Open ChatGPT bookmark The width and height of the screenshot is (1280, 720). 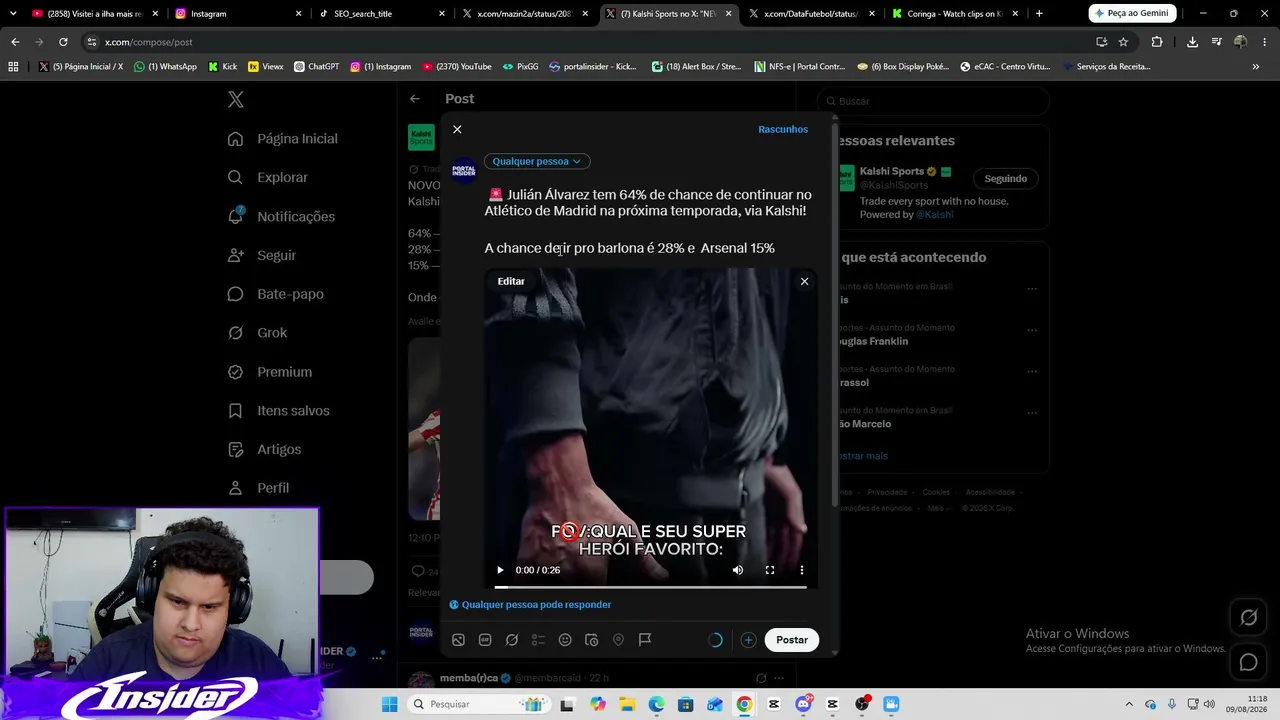point(317,67)
